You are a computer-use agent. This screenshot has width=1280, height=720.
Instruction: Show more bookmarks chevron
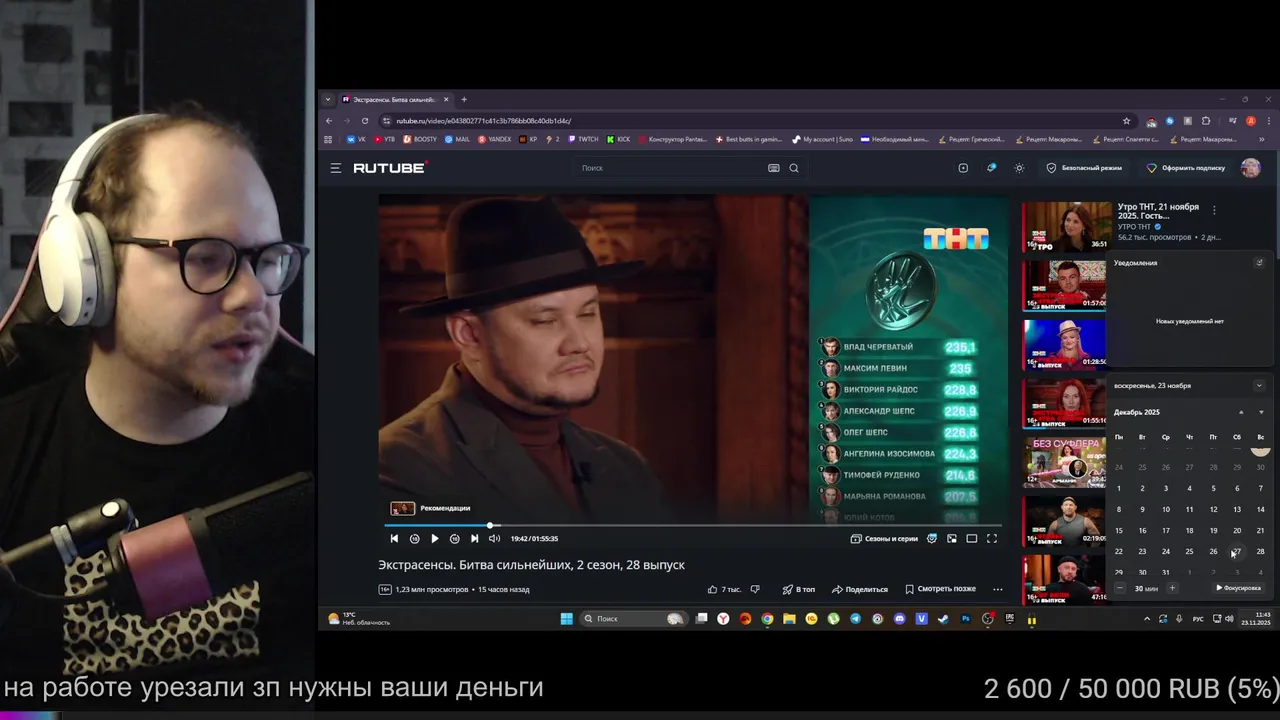point(1262,139)
